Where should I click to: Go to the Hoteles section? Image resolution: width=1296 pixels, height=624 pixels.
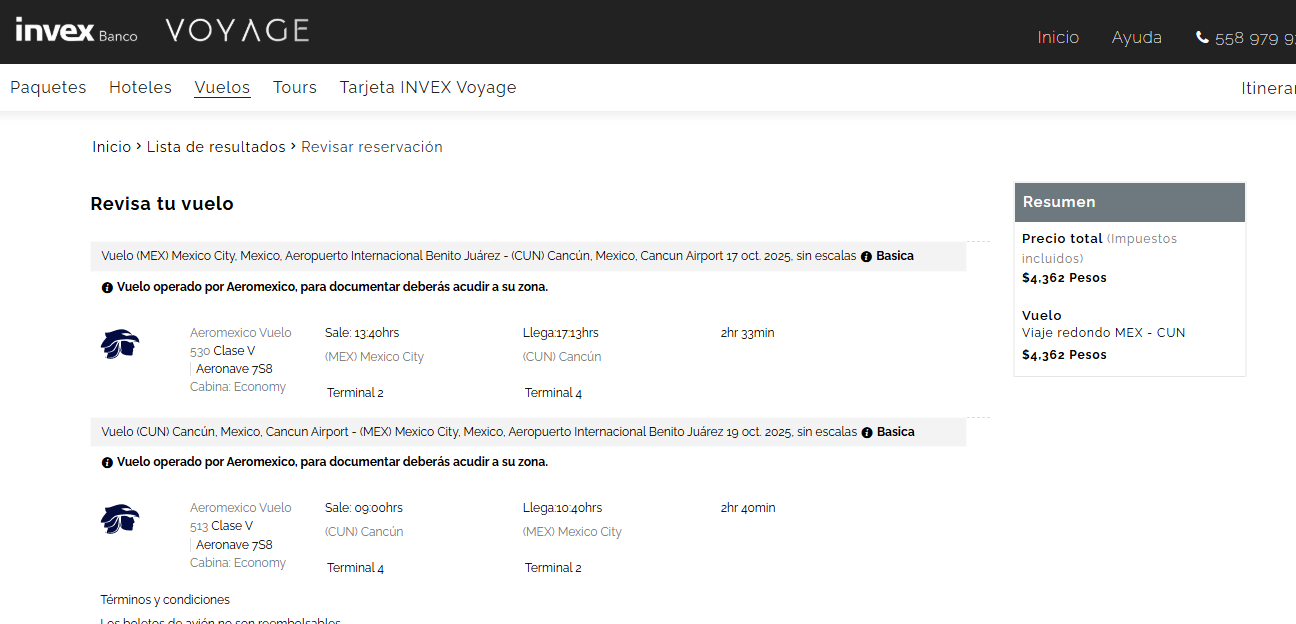(140, 88)
